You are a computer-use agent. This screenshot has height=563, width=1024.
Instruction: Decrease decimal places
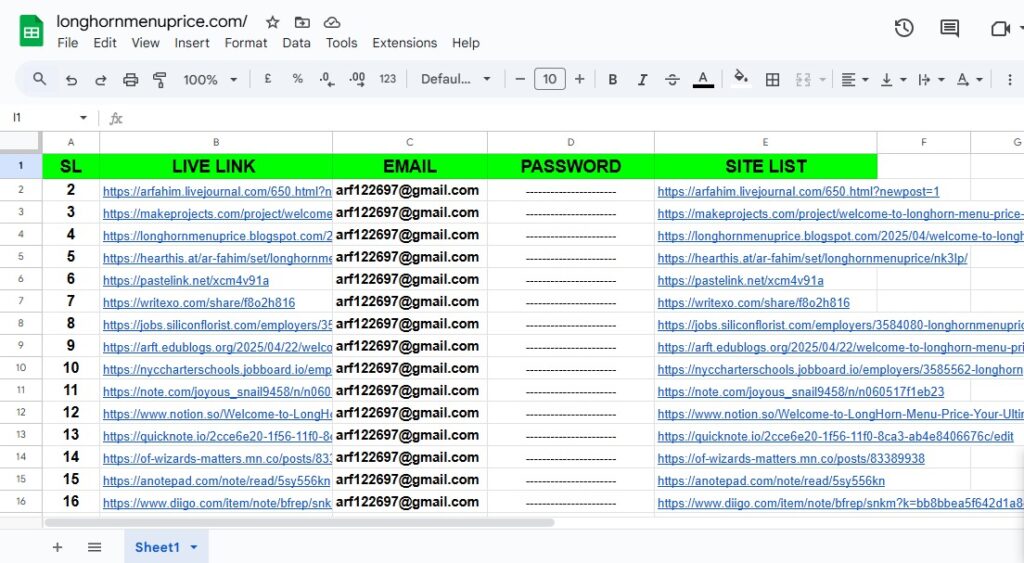[327, 80]
